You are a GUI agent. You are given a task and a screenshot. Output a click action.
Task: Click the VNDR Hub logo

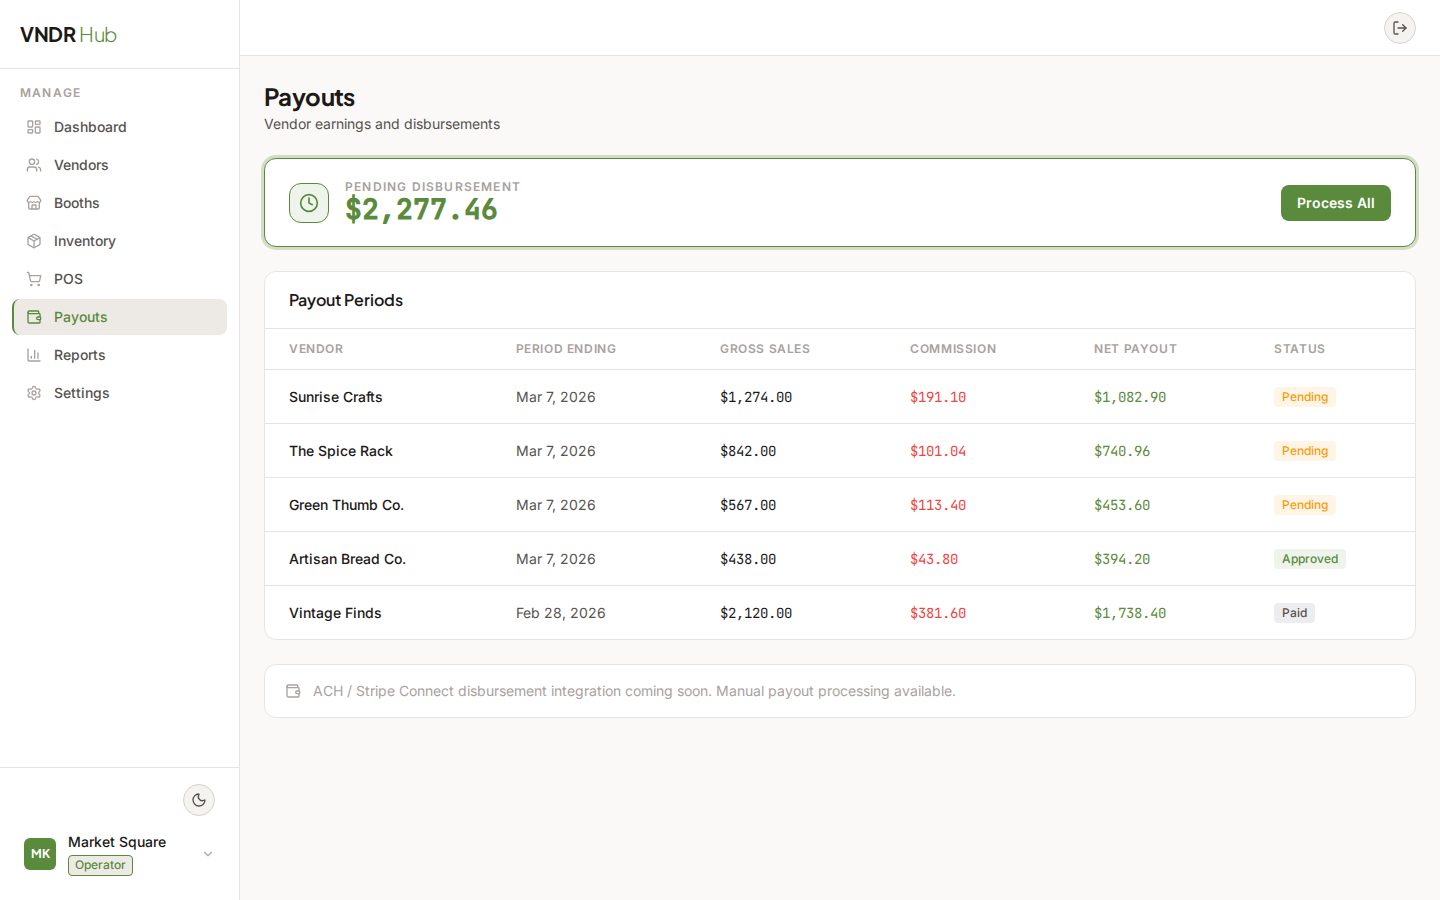[x=67, y=34]
